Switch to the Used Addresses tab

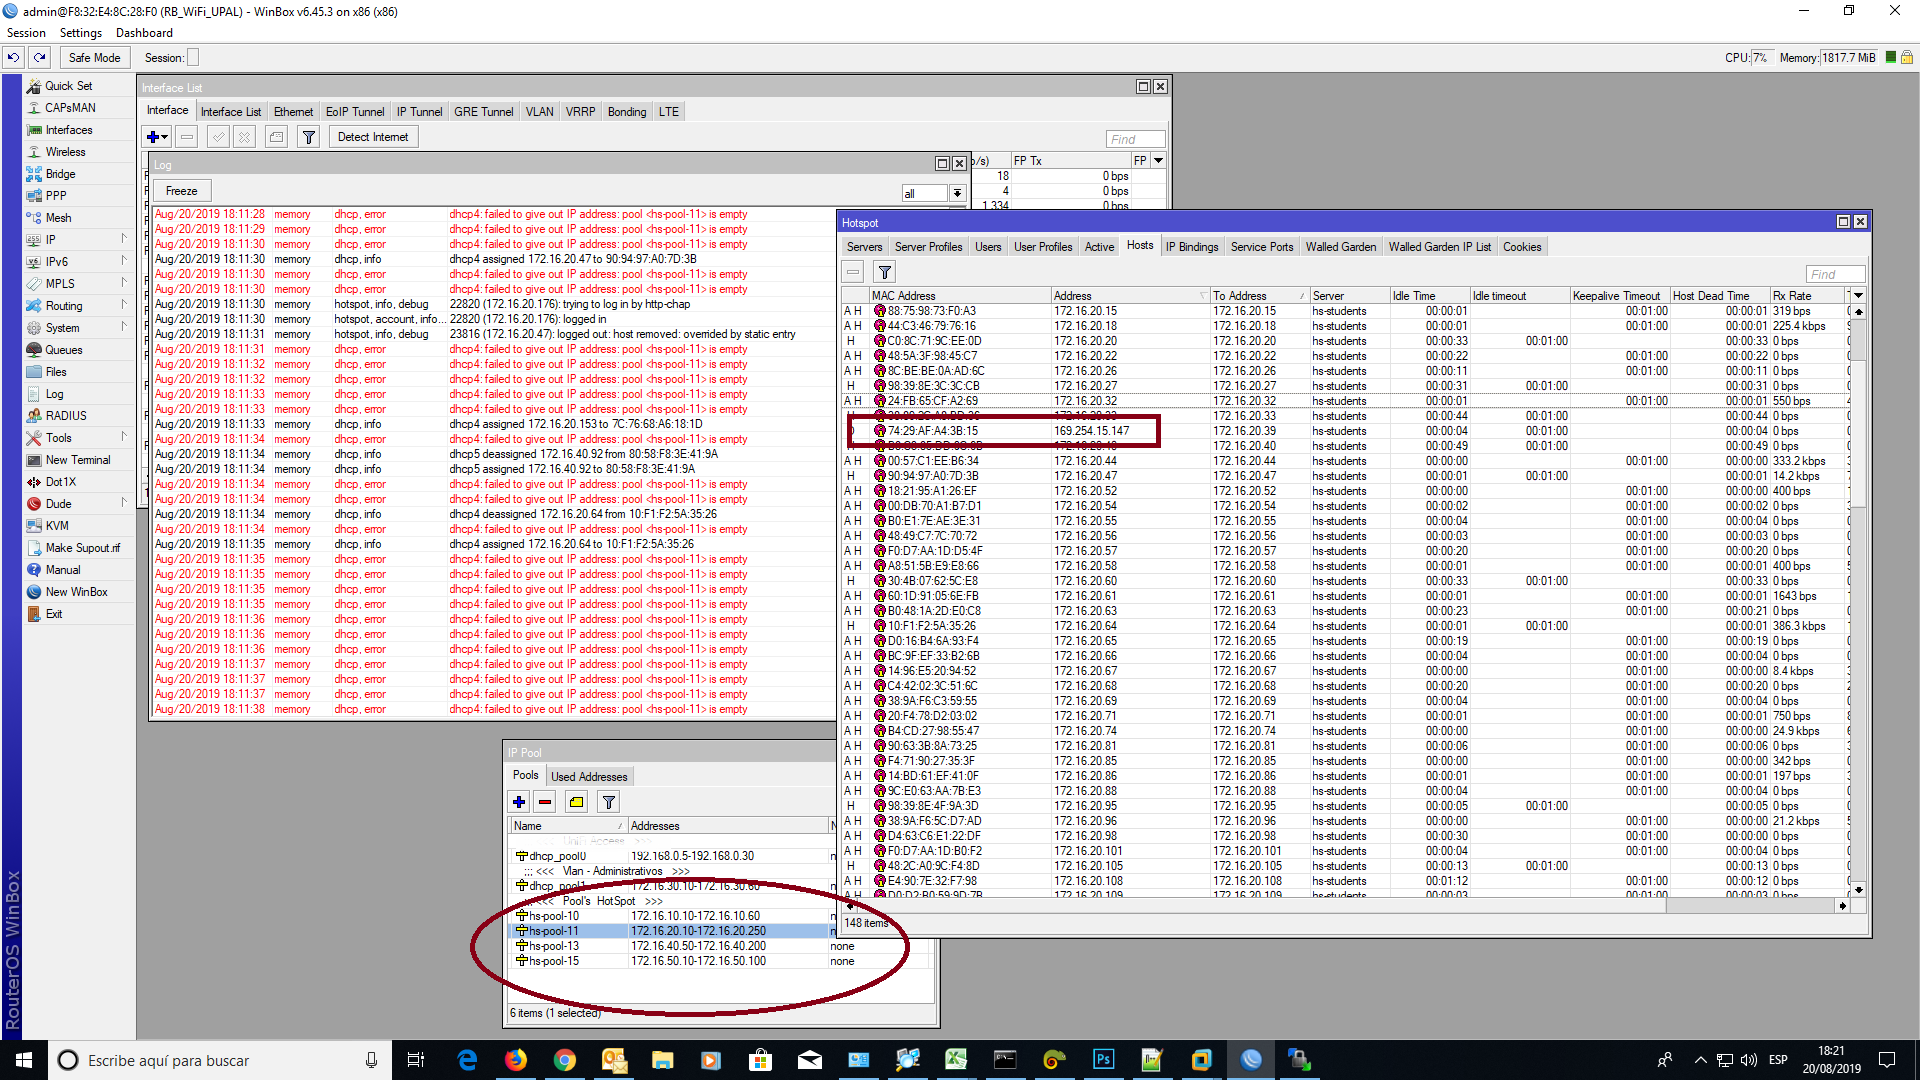click(589, 777)
